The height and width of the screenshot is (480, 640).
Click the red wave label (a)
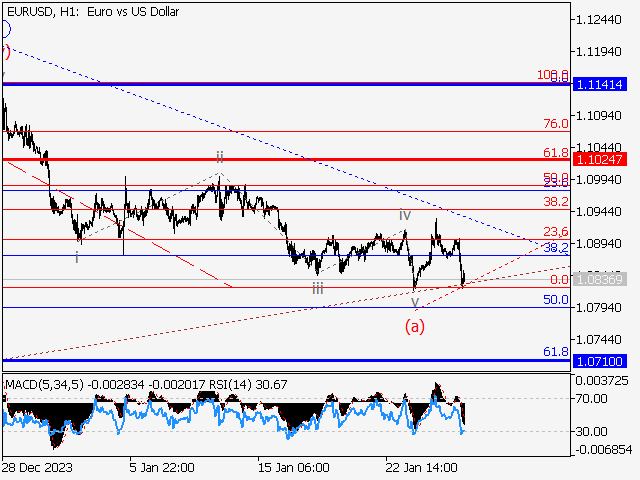[415, 327]
